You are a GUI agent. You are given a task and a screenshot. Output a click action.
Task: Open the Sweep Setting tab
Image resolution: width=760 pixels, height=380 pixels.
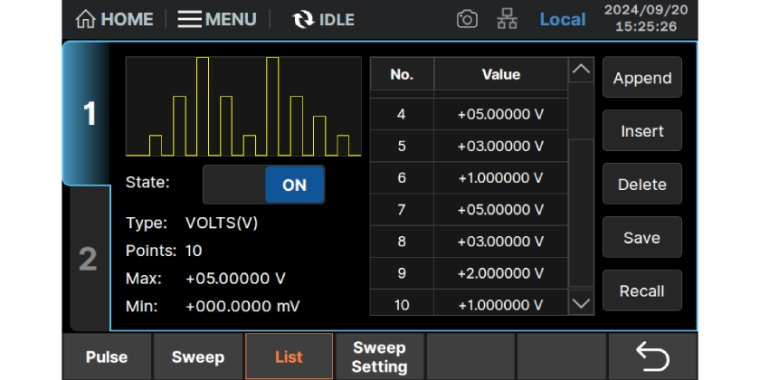[380, 357]
